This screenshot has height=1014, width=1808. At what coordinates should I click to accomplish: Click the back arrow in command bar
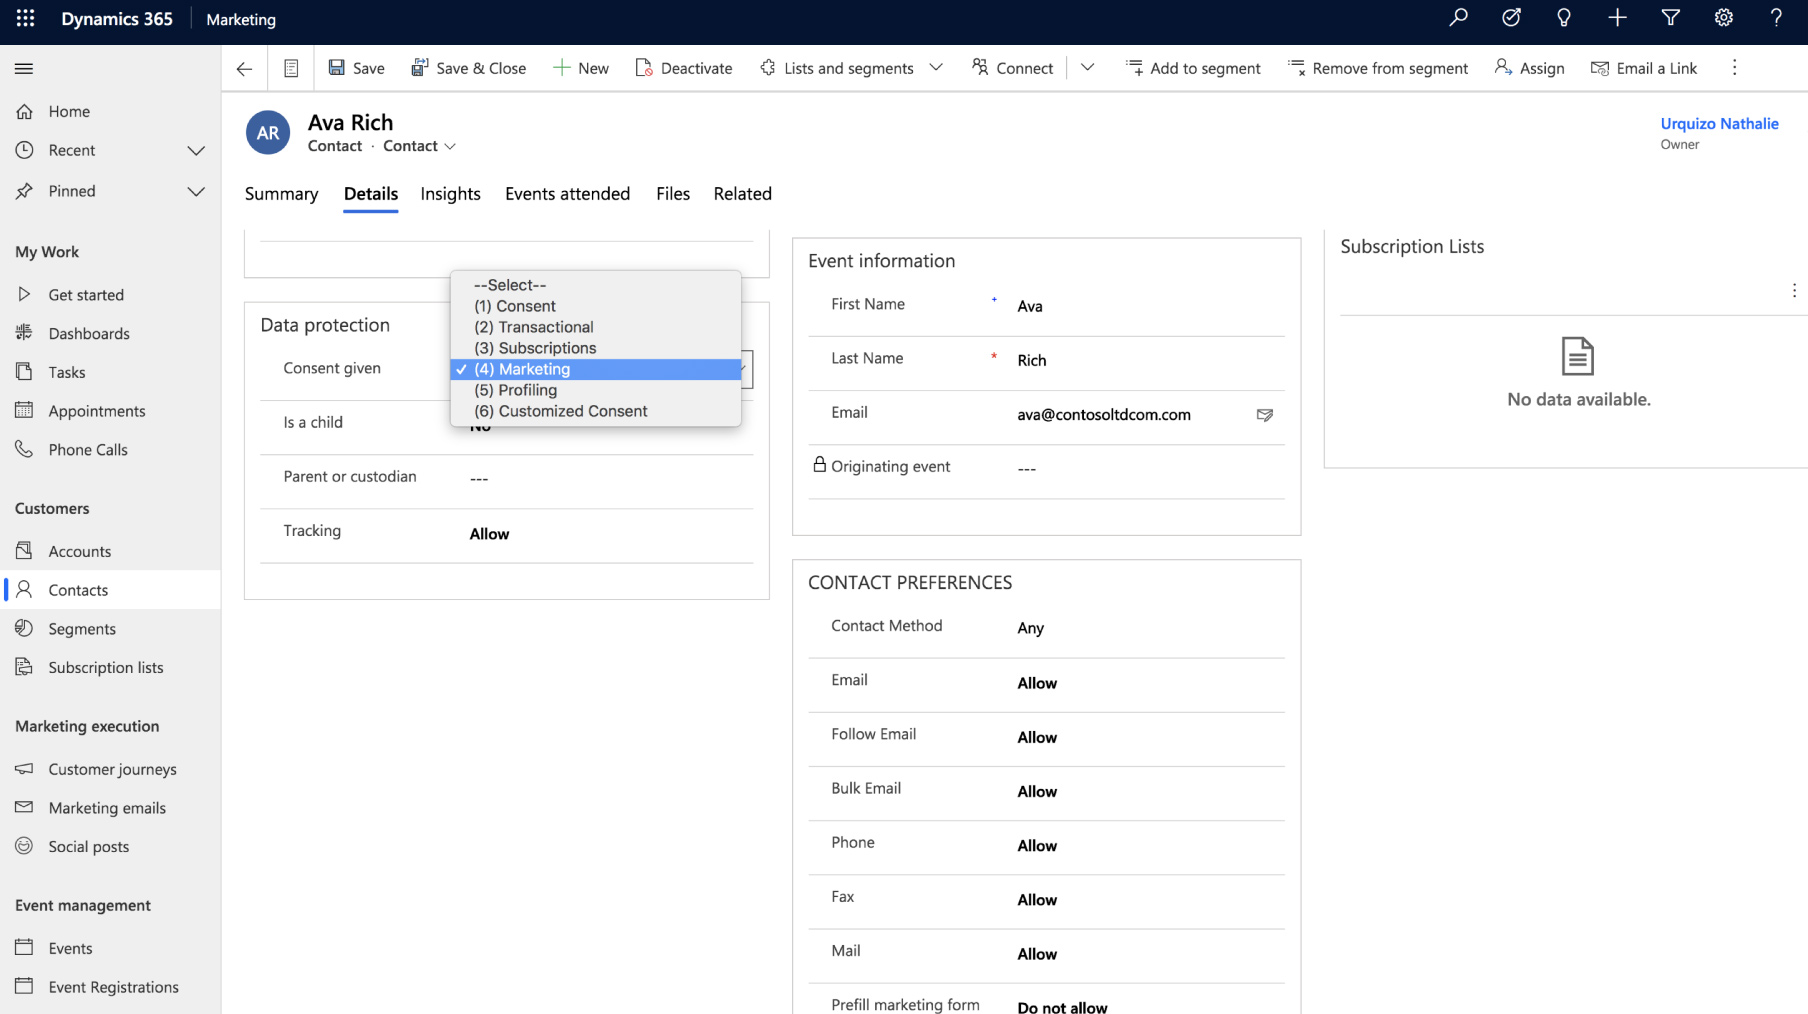[x=244, y=68]
